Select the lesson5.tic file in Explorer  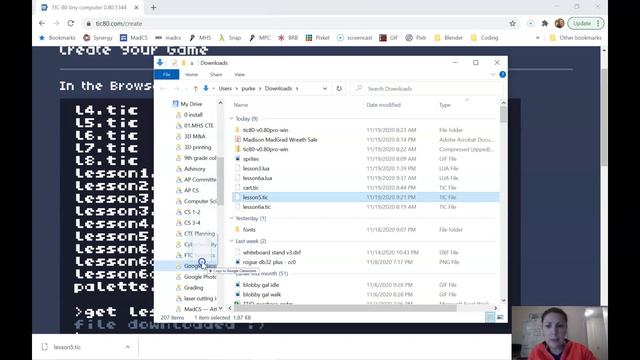pyautogui.click(x=365, y=197)
